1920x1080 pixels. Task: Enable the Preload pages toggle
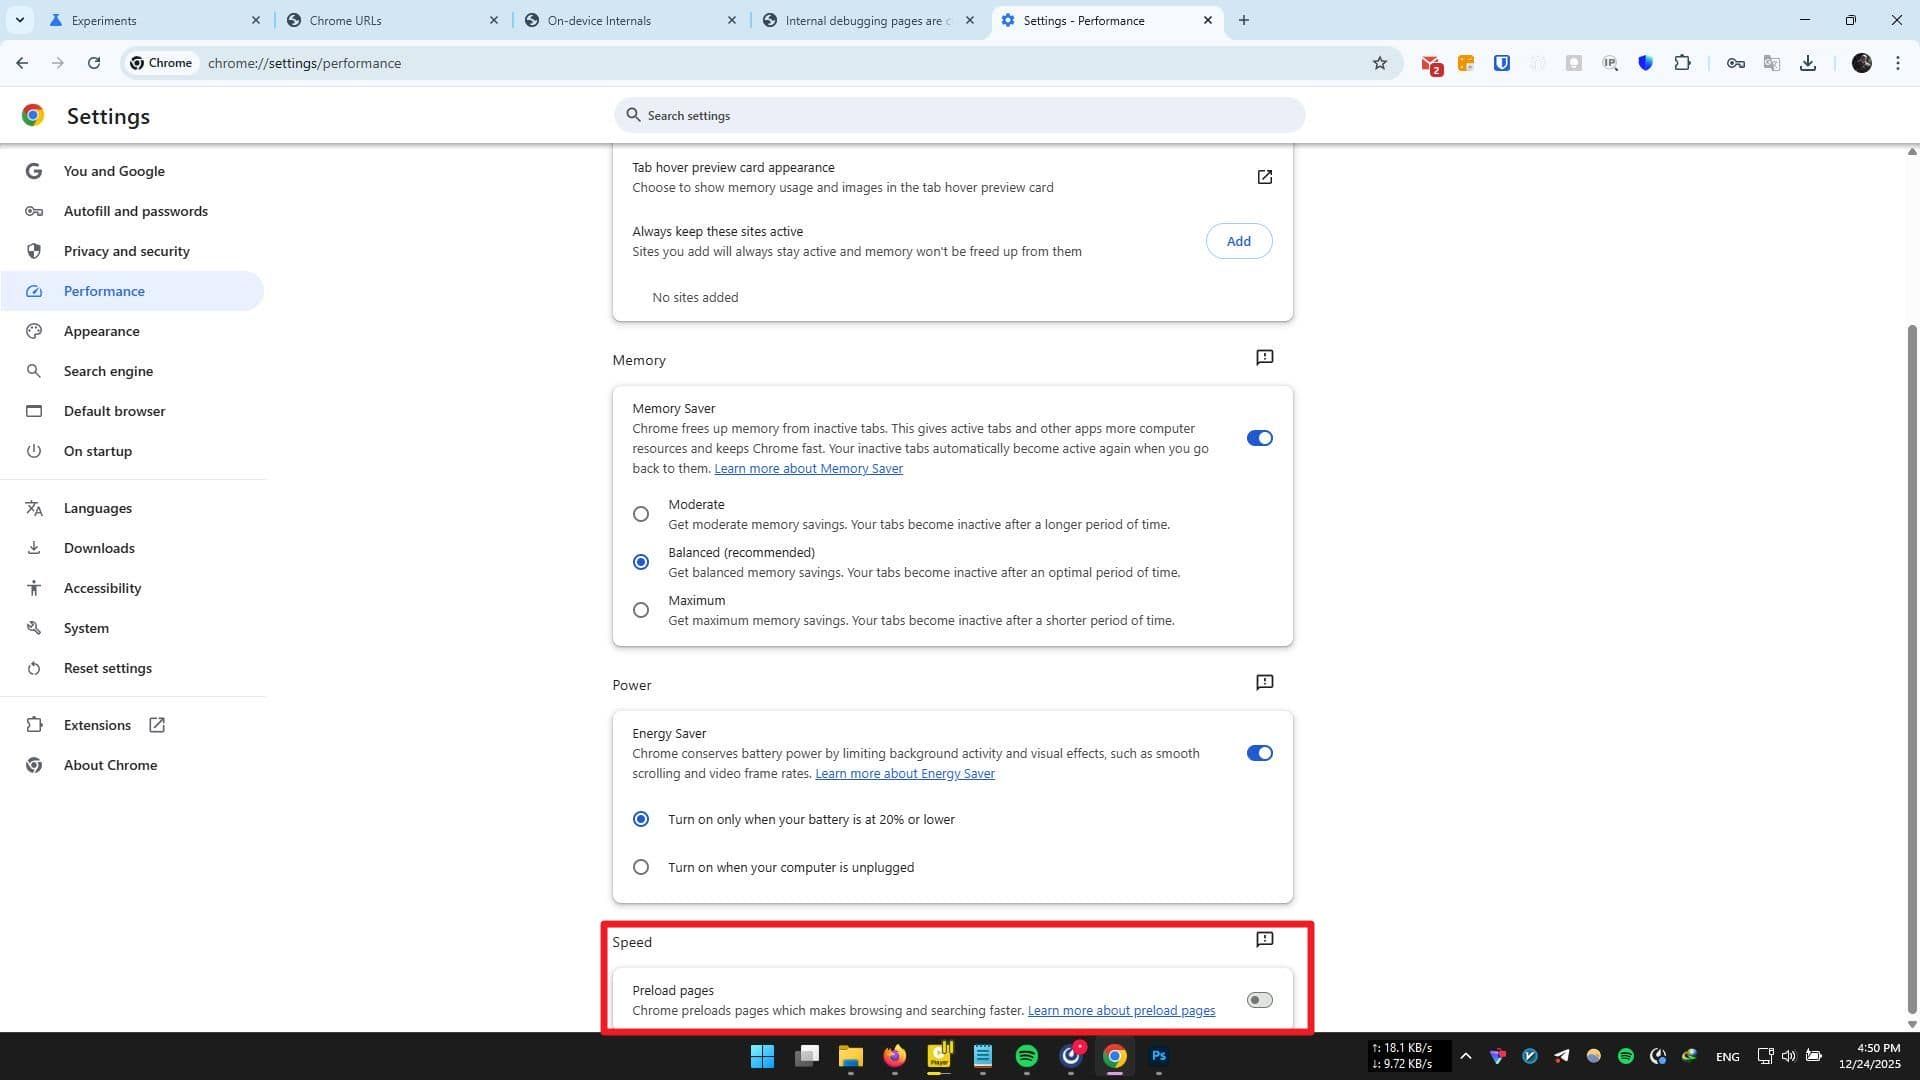1258,999
